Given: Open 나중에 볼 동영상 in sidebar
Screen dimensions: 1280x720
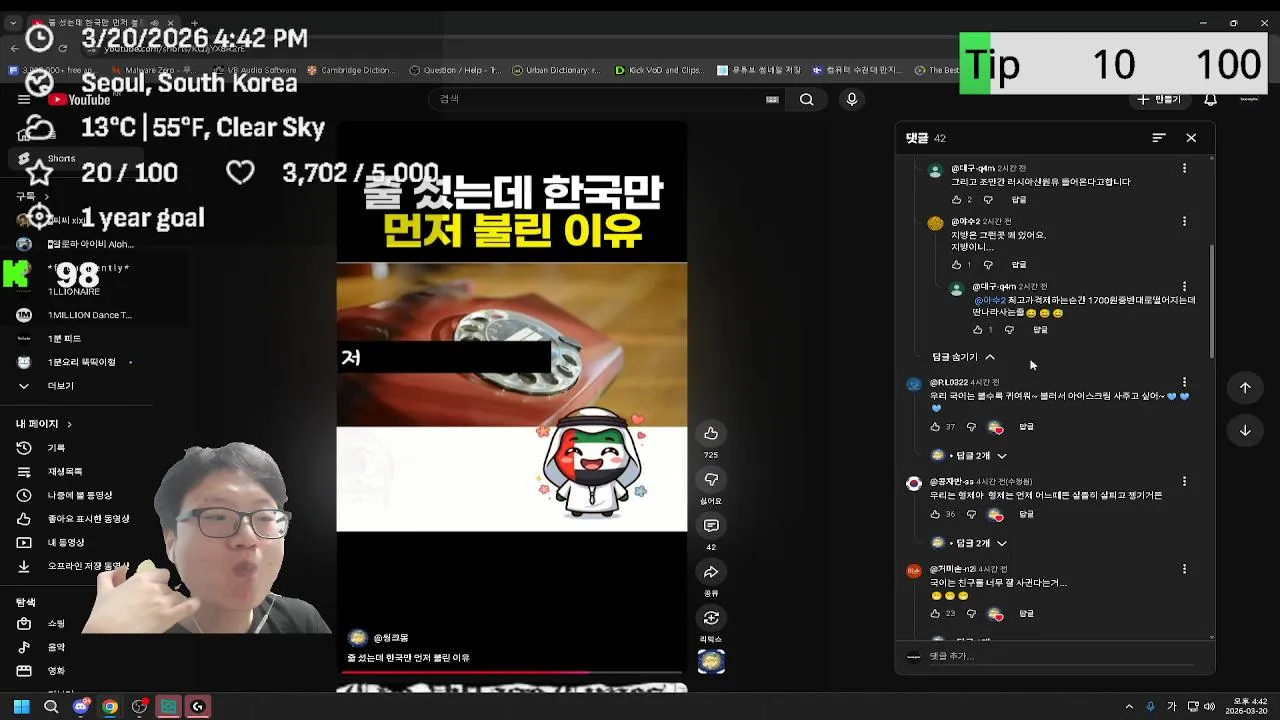Looking at the screenshot, I should click(x=75, y=496).
